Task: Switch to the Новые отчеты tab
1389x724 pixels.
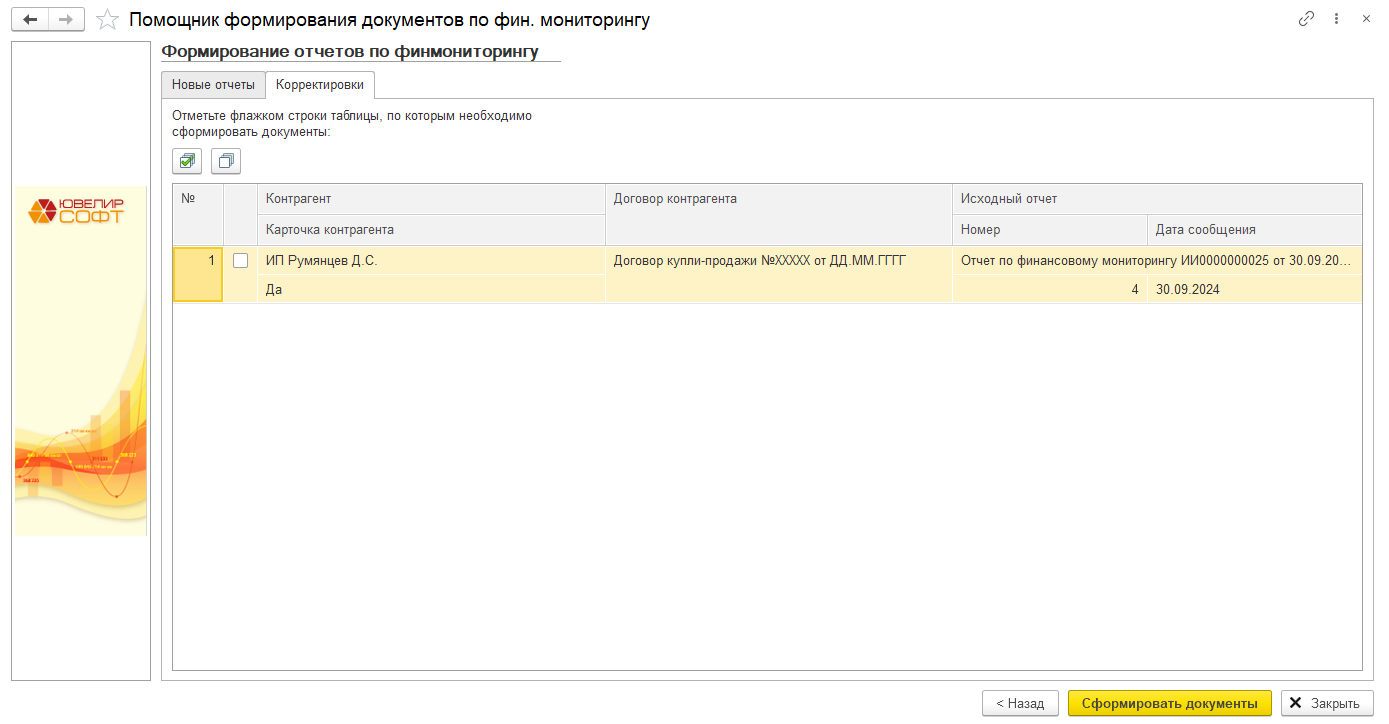Action: pos(213,85)
